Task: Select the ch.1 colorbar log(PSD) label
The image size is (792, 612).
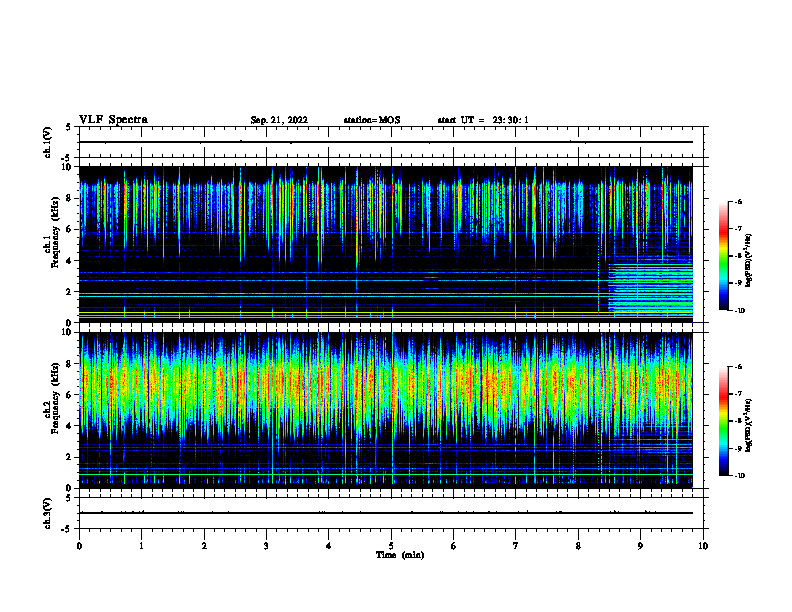Action: (x=749, y=261)
